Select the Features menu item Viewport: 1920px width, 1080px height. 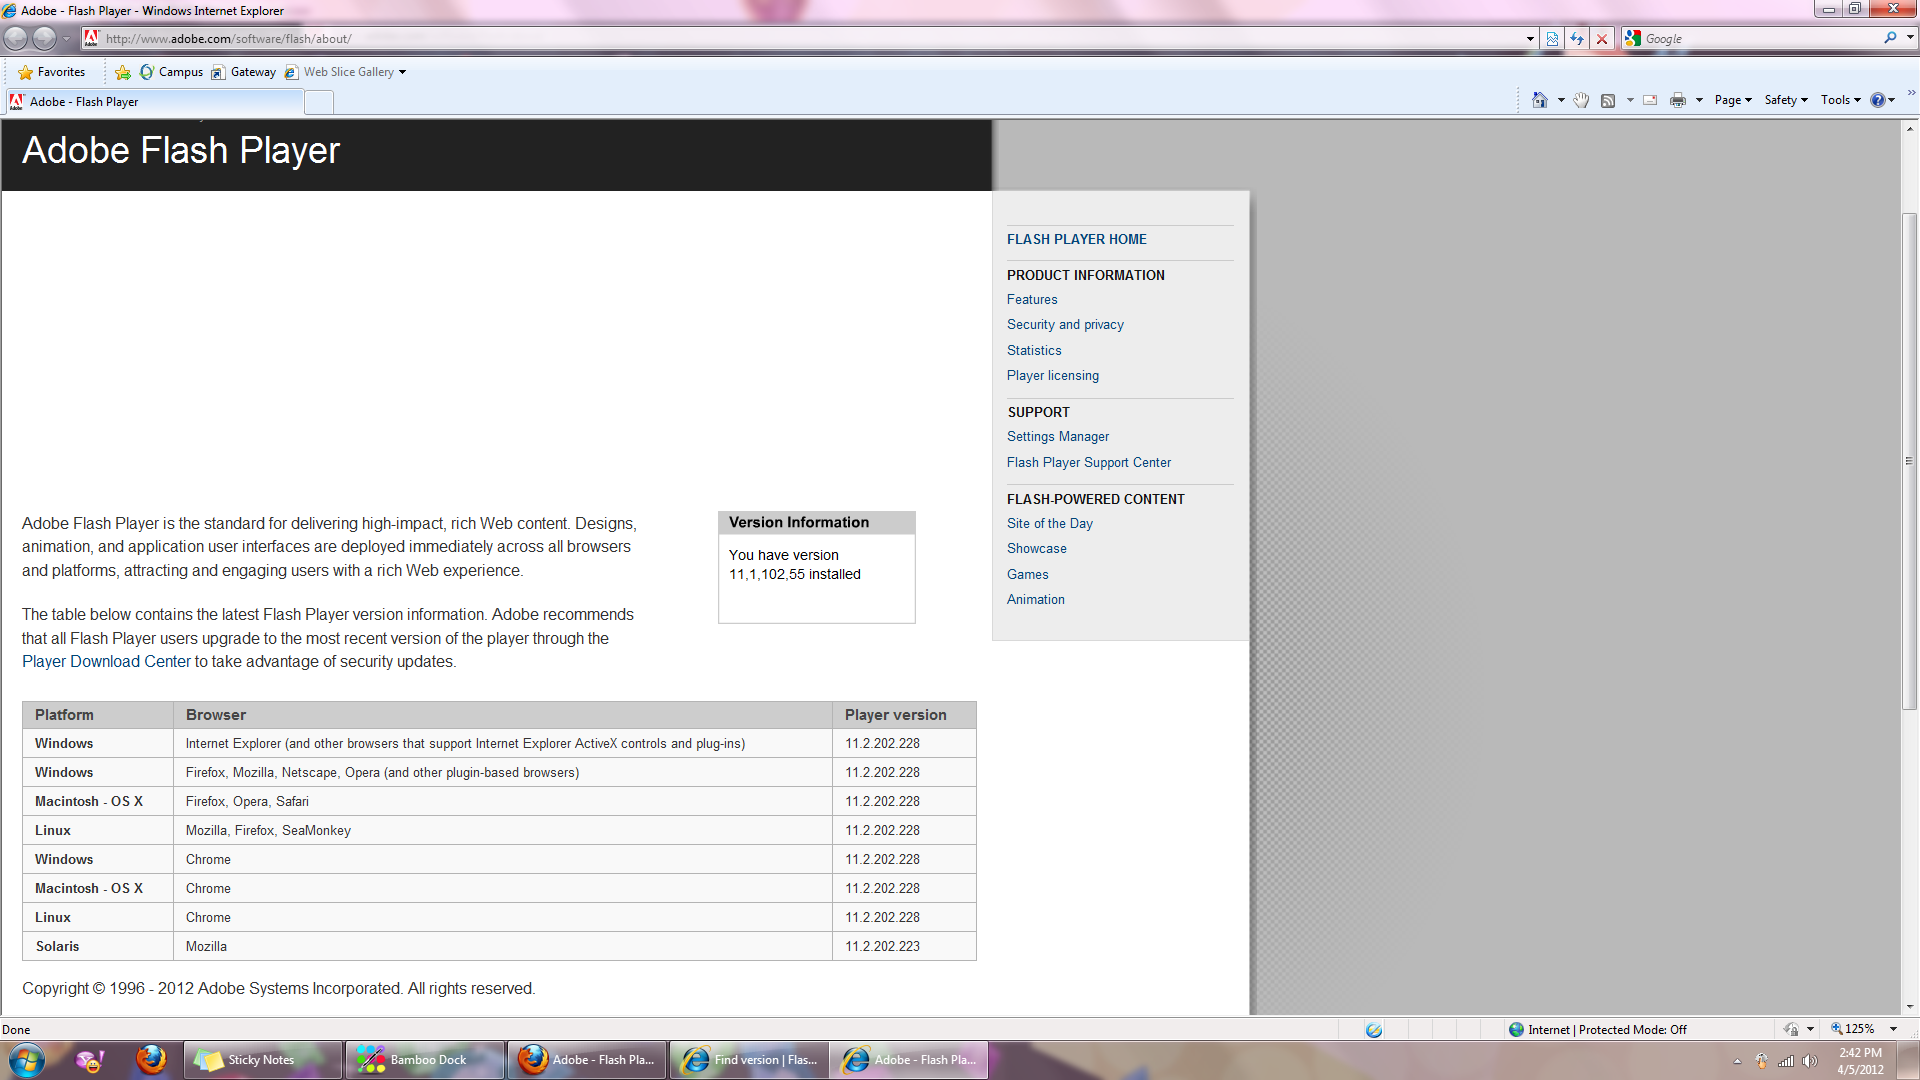point(1031,298)
